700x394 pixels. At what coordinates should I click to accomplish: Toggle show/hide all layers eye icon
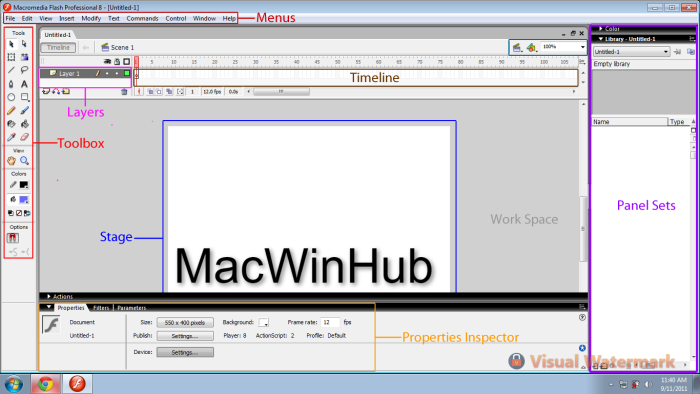(x=107, y=62)
